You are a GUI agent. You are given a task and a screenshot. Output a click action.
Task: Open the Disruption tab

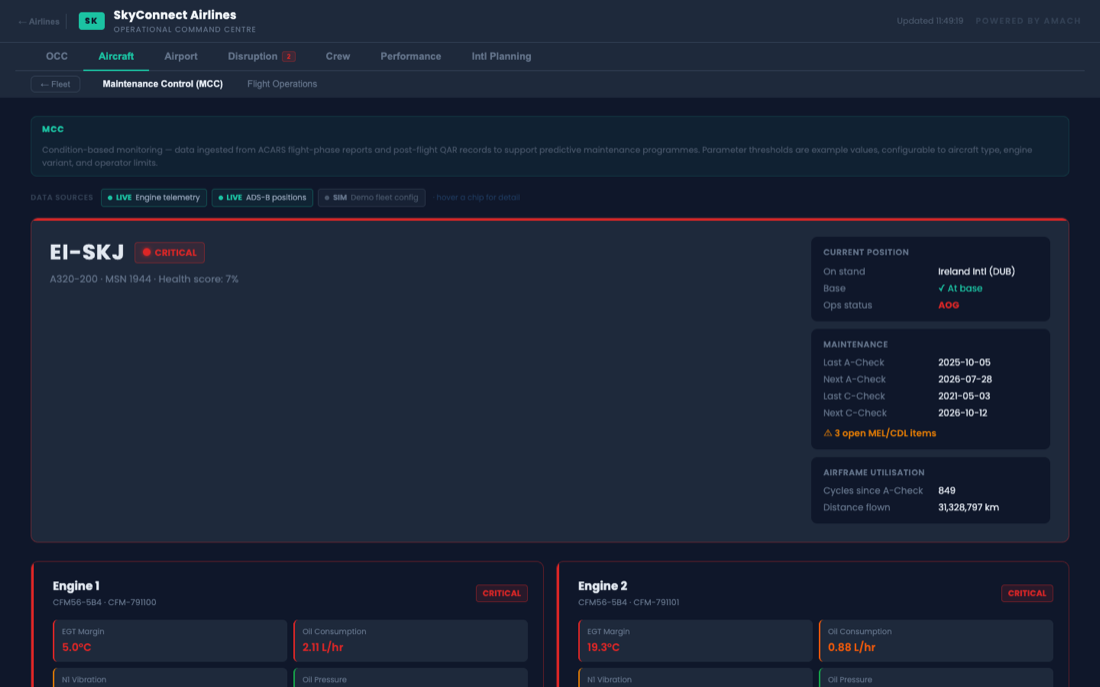[261, 56]
